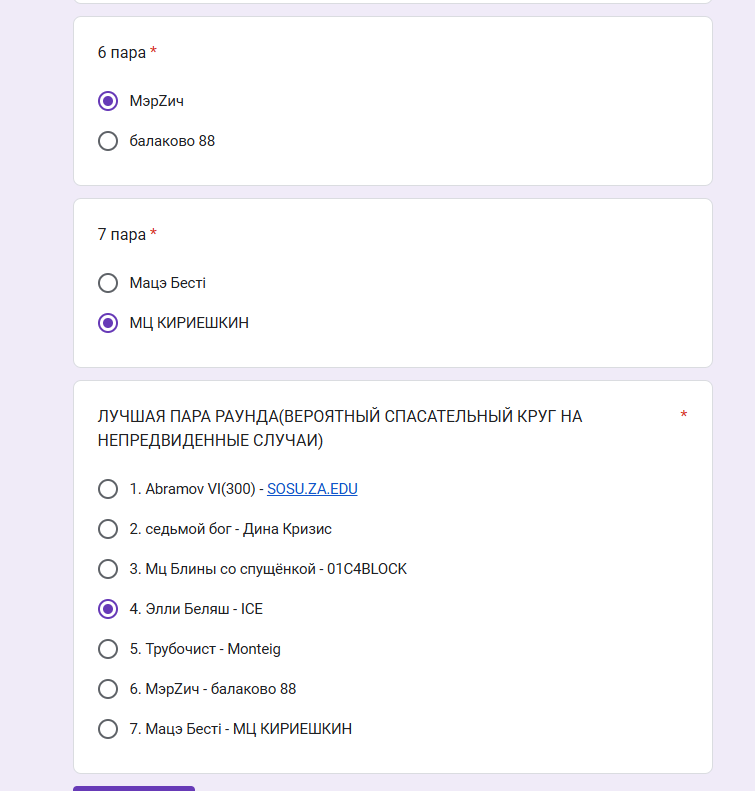Select option 1. Abramov VI(300) radio button

108,489
